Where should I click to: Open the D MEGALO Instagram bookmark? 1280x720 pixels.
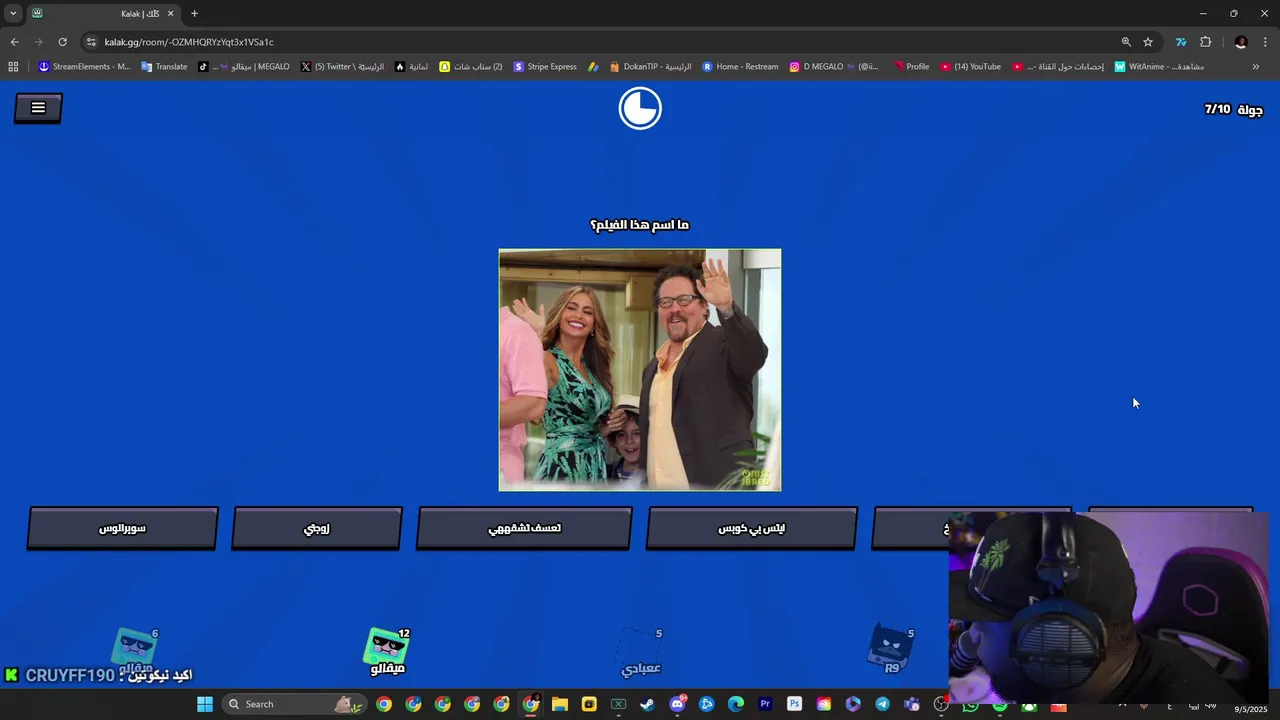(x=834, y=67)
